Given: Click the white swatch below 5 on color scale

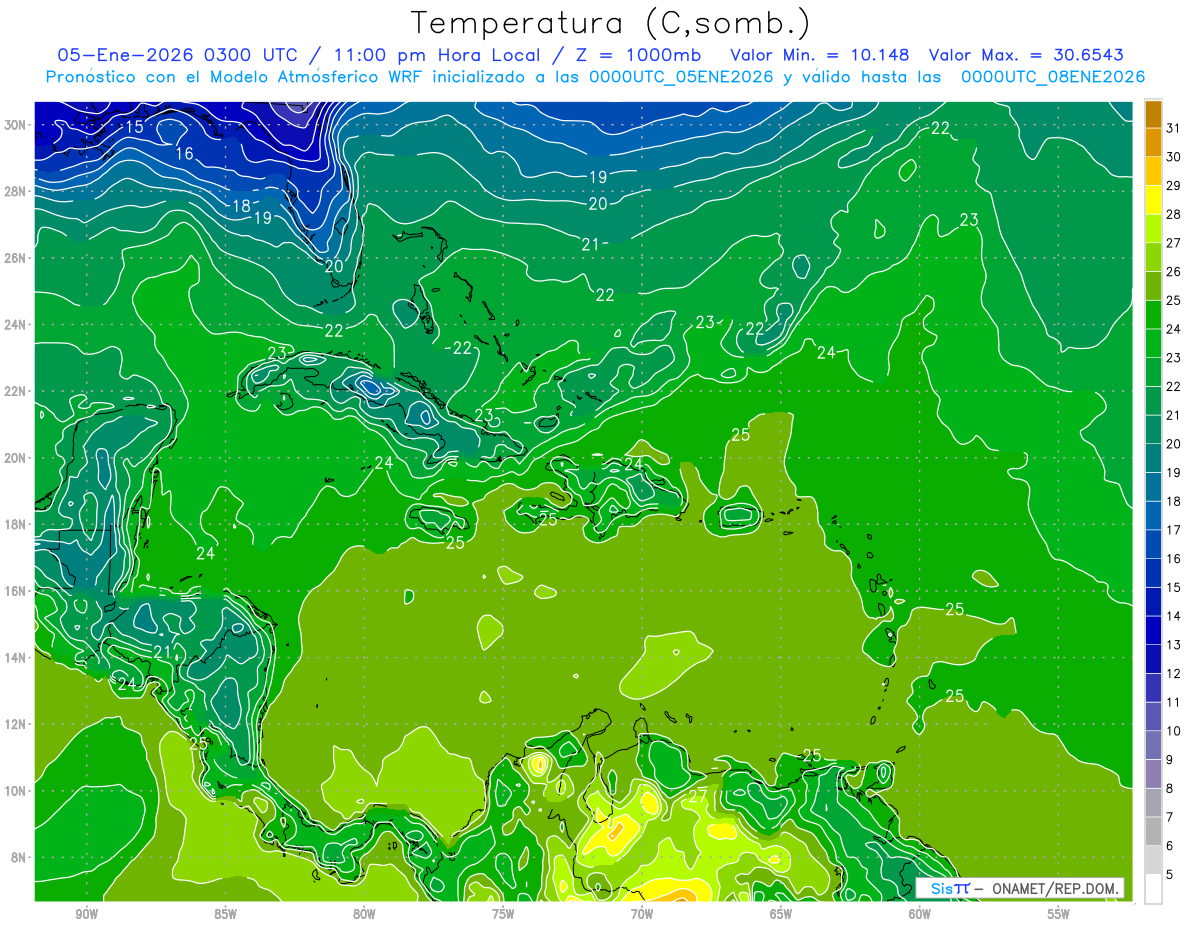Looking at the screenshot, I should [1153, 889].
